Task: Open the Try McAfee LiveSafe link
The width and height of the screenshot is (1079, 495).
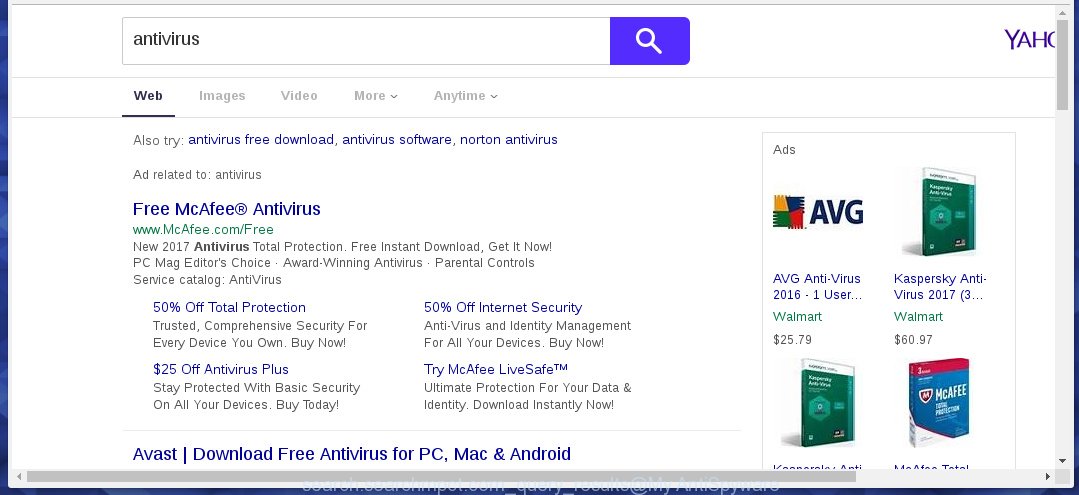Action: [495, 369]
